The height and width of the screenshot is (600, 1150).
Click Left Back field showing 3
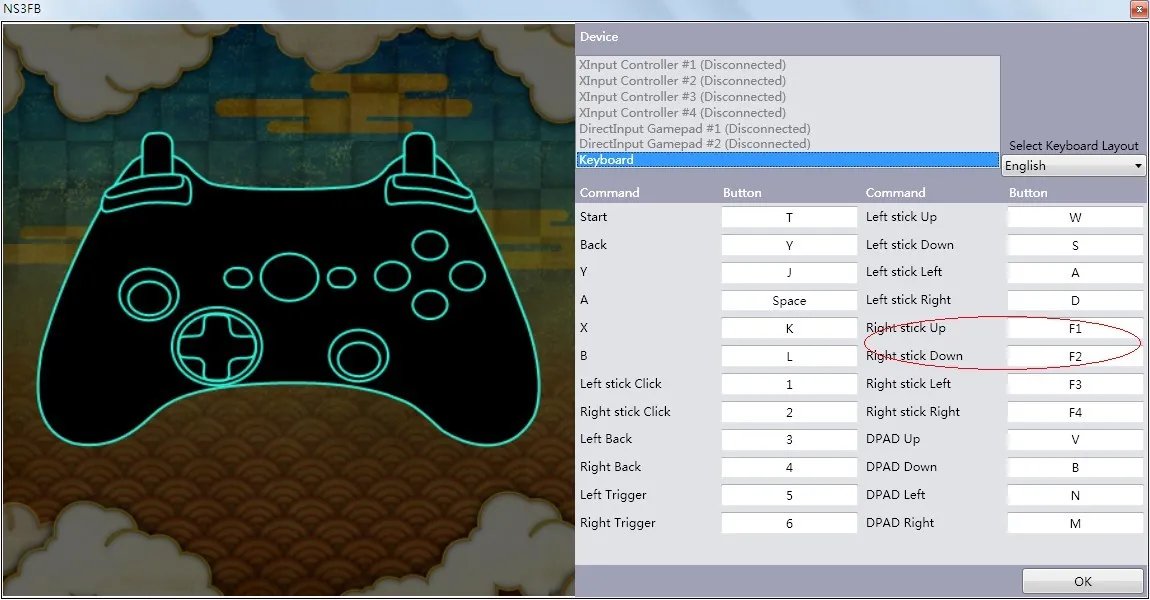pyautogui.click(x=789, y=439)
